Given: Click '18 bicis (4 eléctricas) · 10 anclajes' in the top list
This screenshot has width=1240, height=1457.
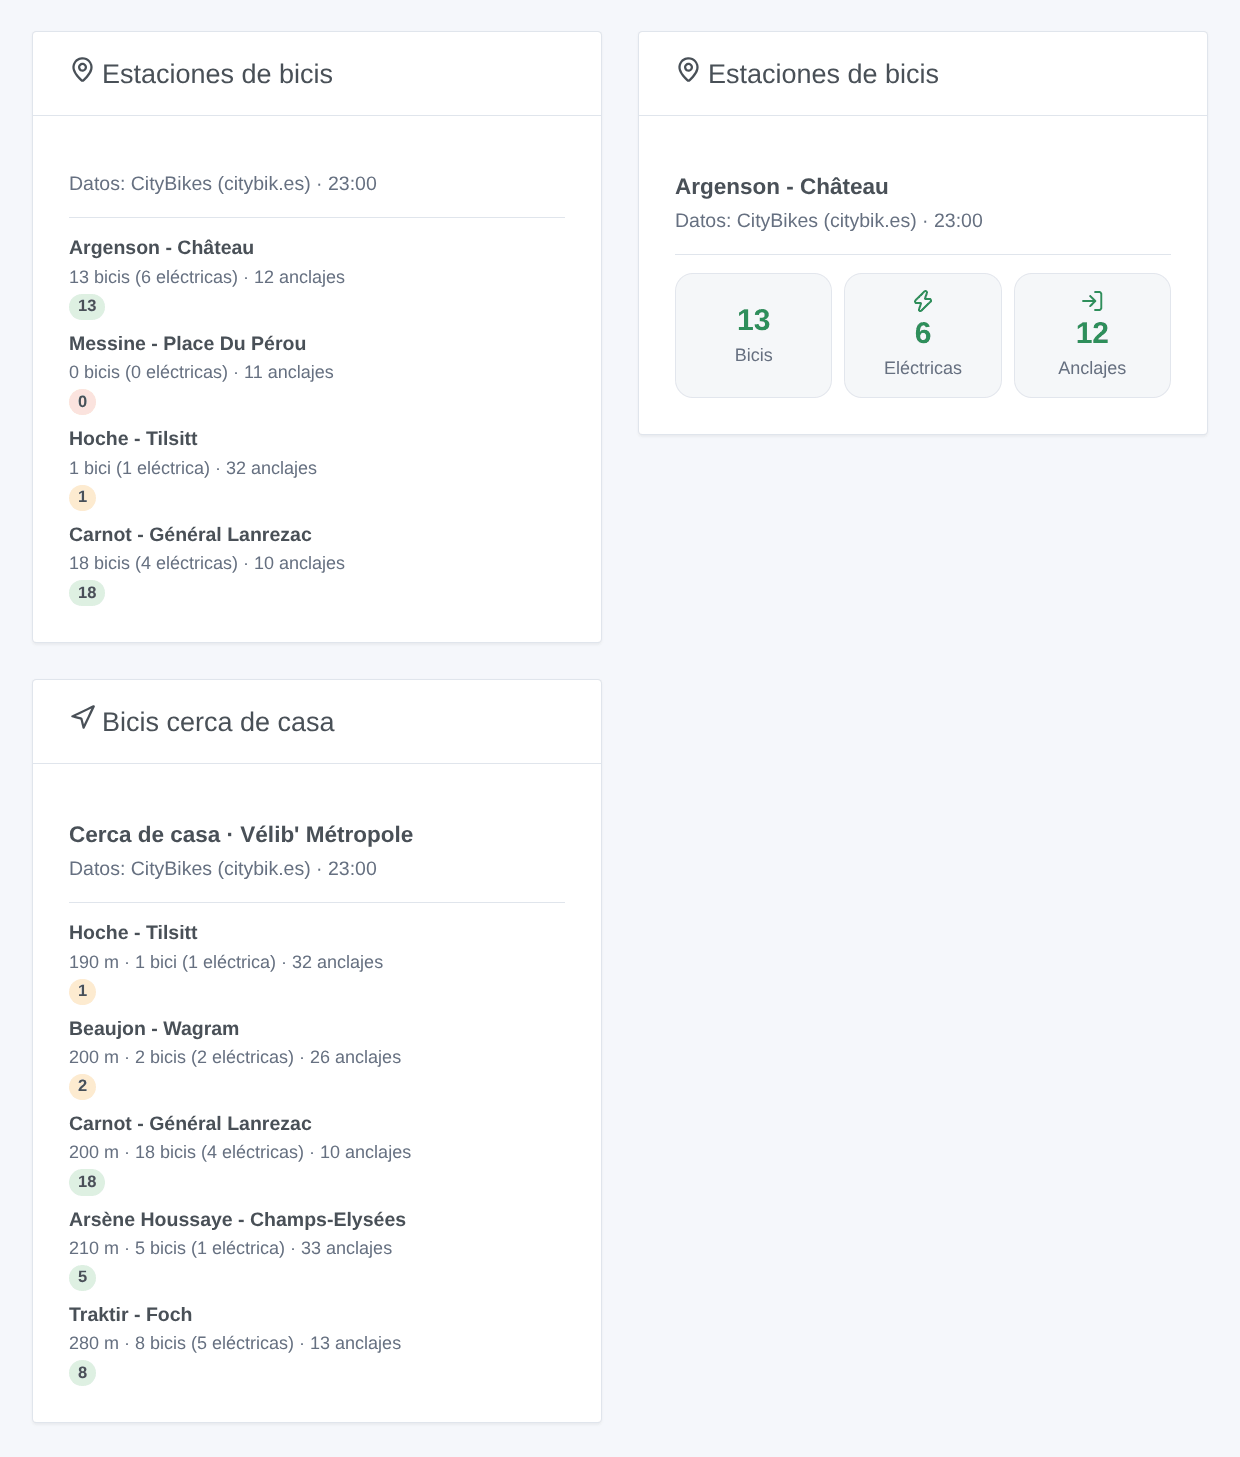Looking at the screenshot, I should (207, 563).
